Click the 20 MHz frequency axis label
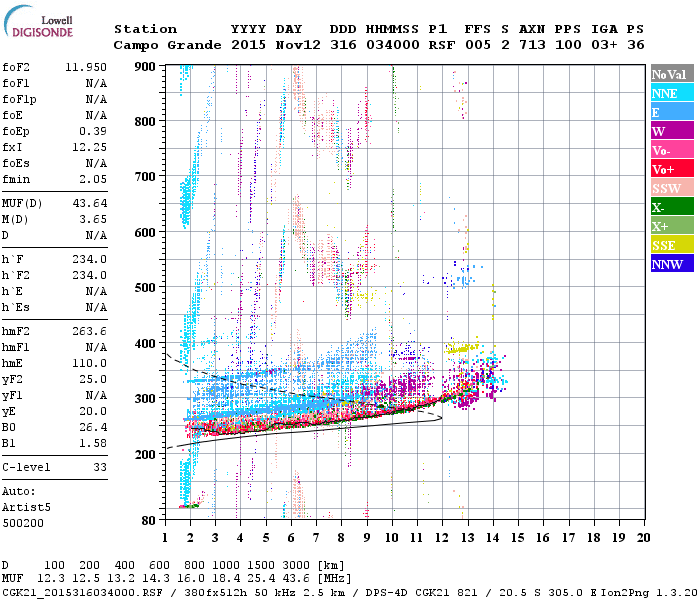Viewport: 700px width, 600px height. [x=643, y=538]
